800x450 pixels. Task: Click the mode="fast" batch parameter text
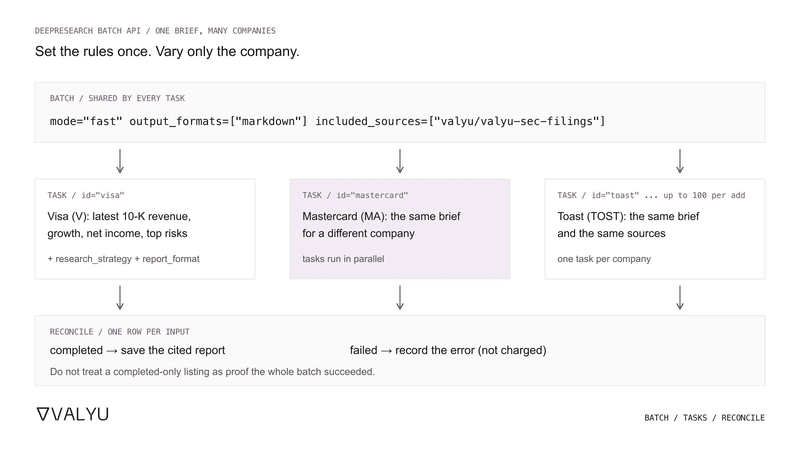click(86, 121)
